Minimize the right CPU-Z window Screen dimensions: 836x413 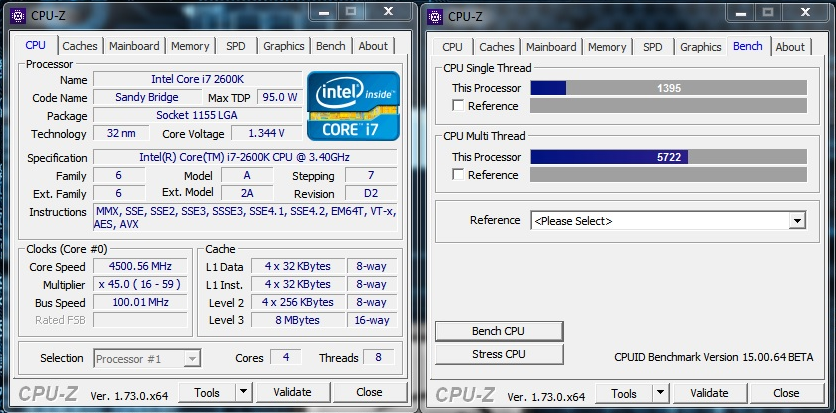tap(741, 12)
